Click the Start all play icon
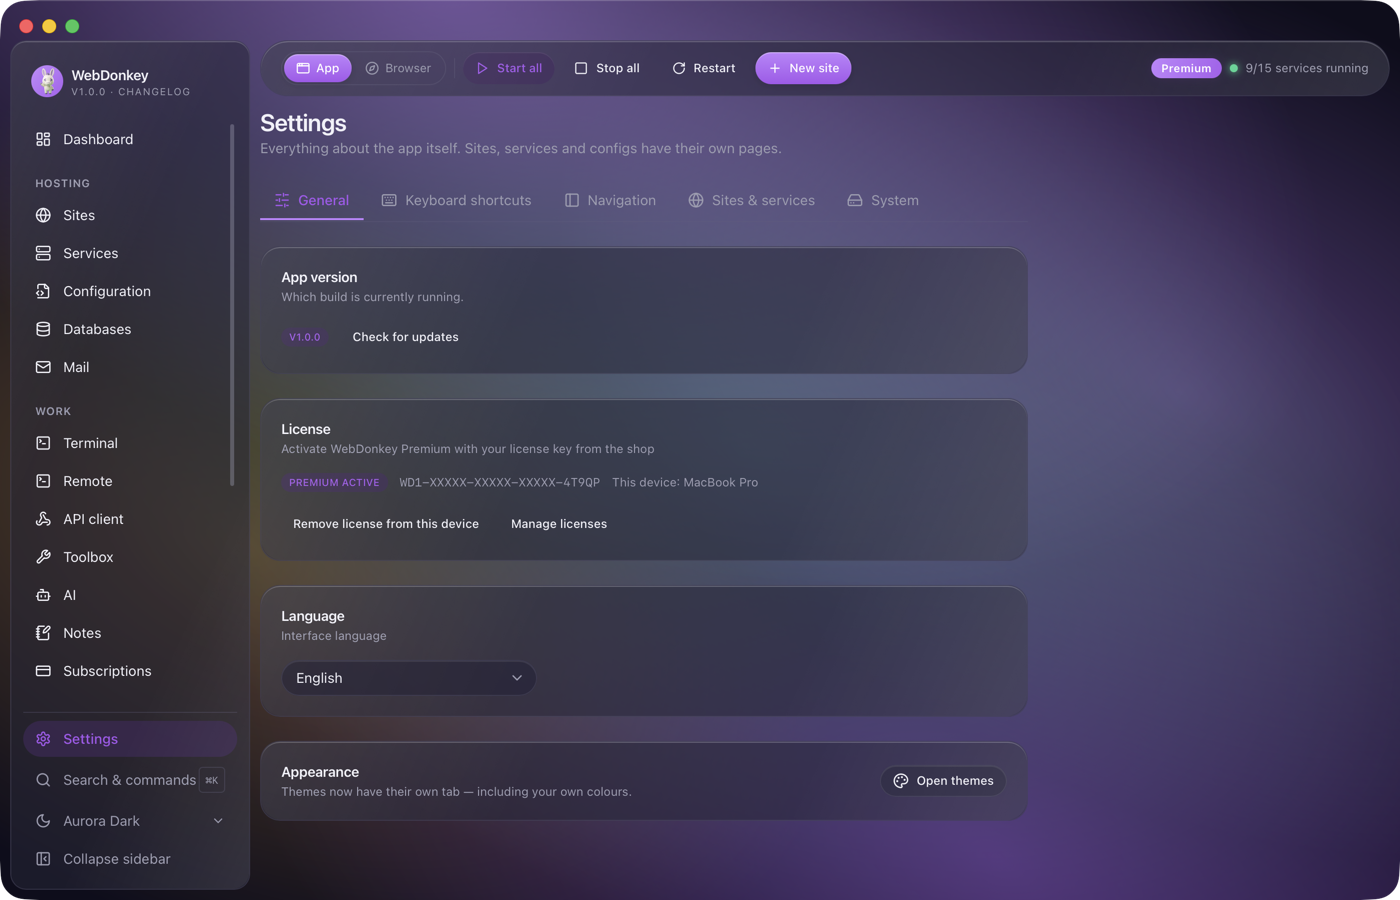This screenshot has height=900, width=1400. [482, 68]
